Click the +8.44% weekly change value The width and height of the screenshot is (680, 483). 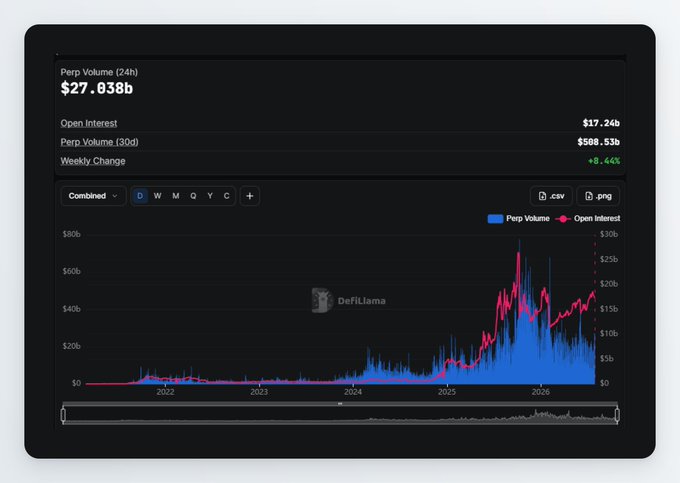click(604, 161)
